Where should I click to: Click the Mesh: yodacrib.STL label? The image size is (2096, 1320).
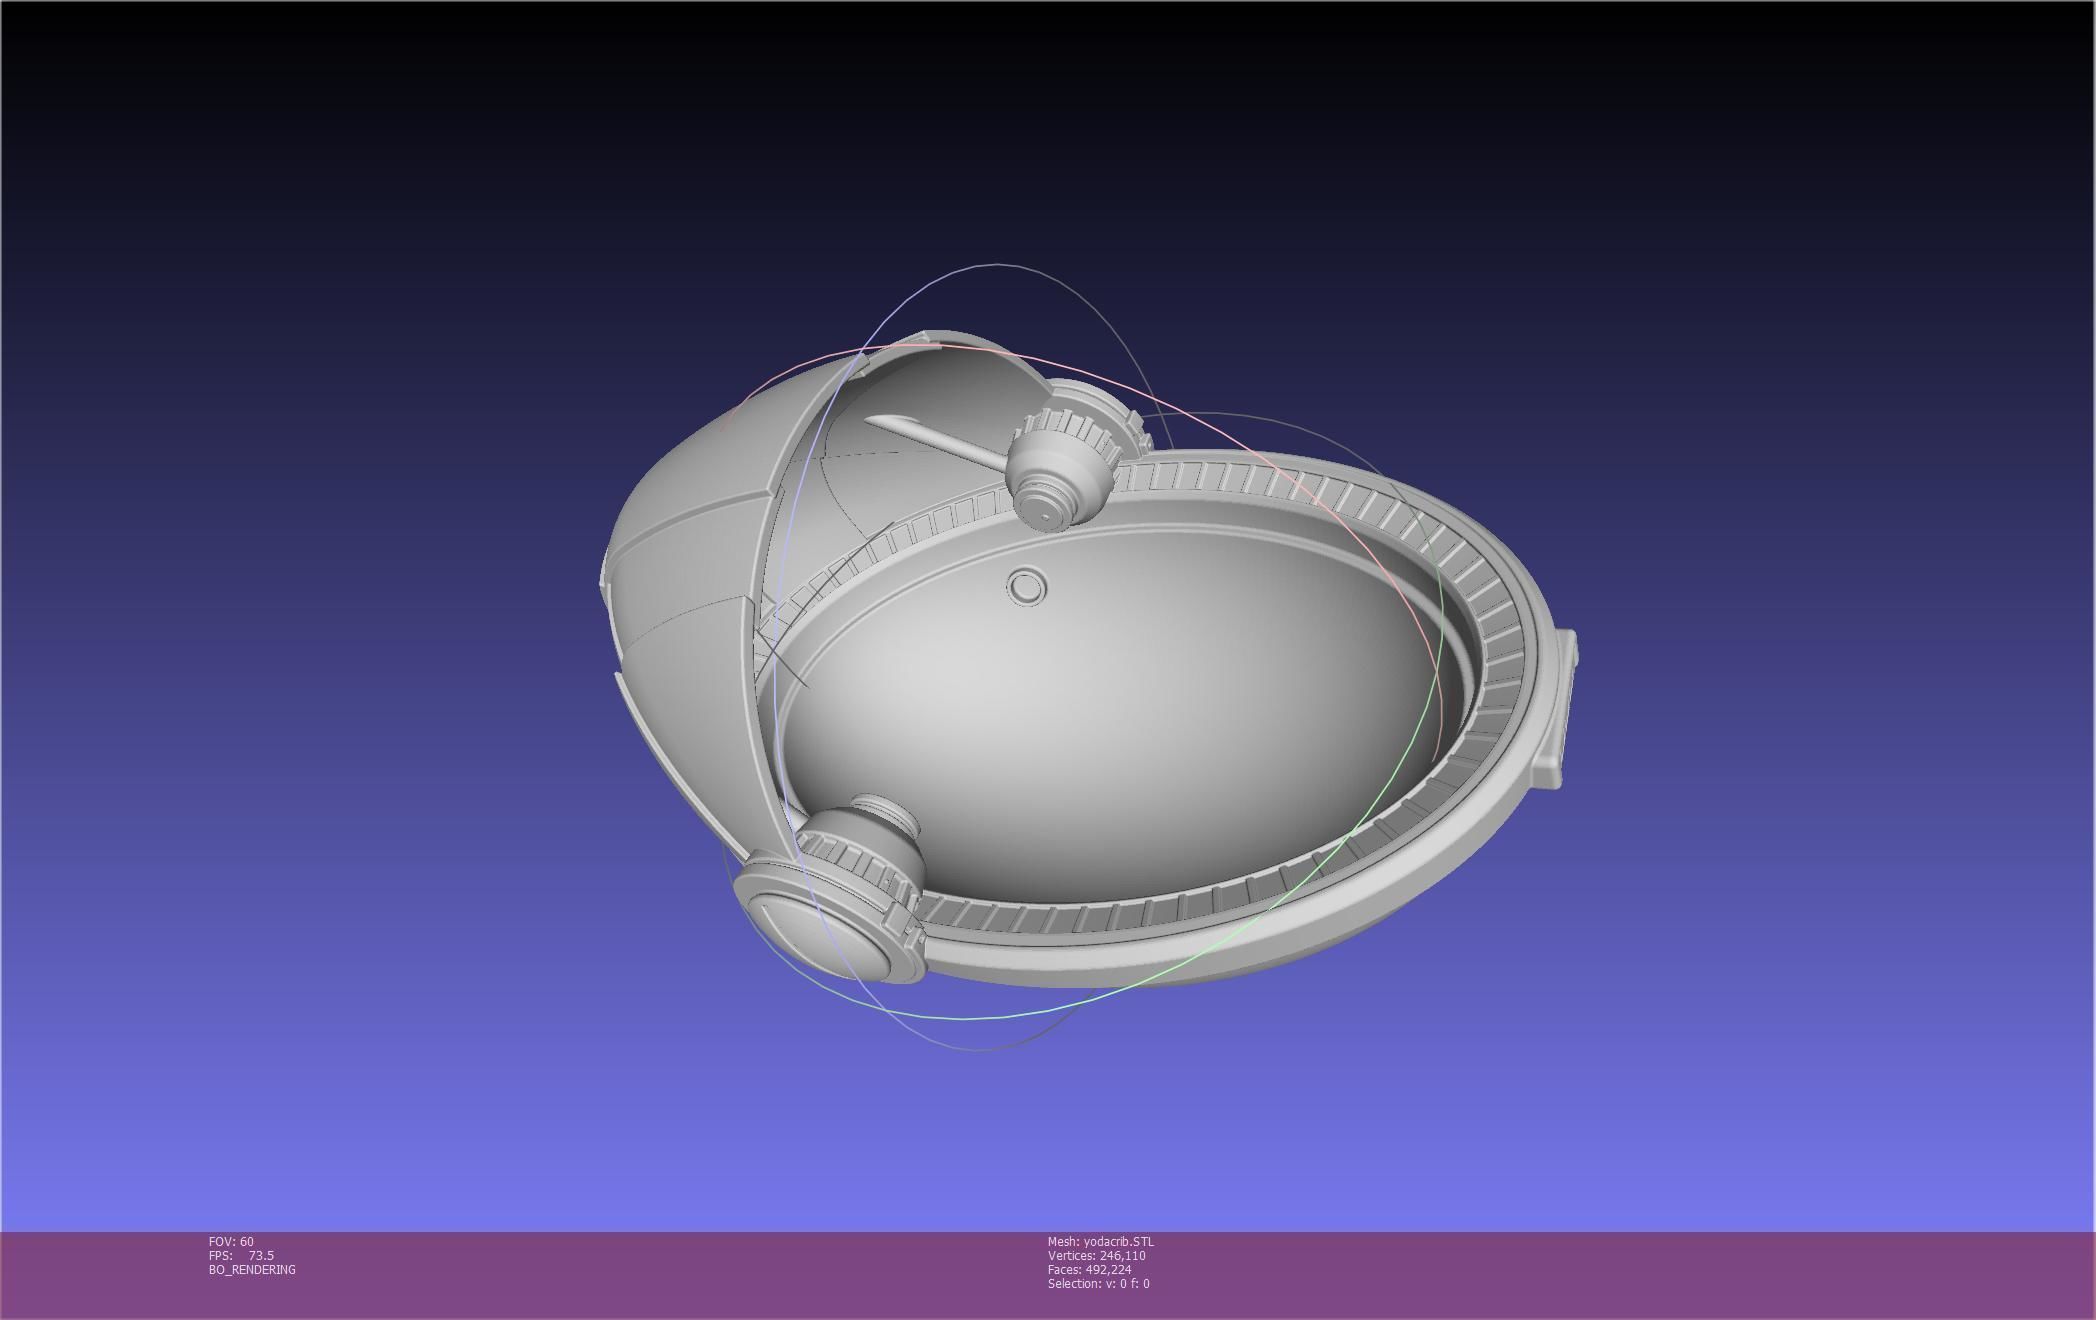(x=1100, y=1241)
